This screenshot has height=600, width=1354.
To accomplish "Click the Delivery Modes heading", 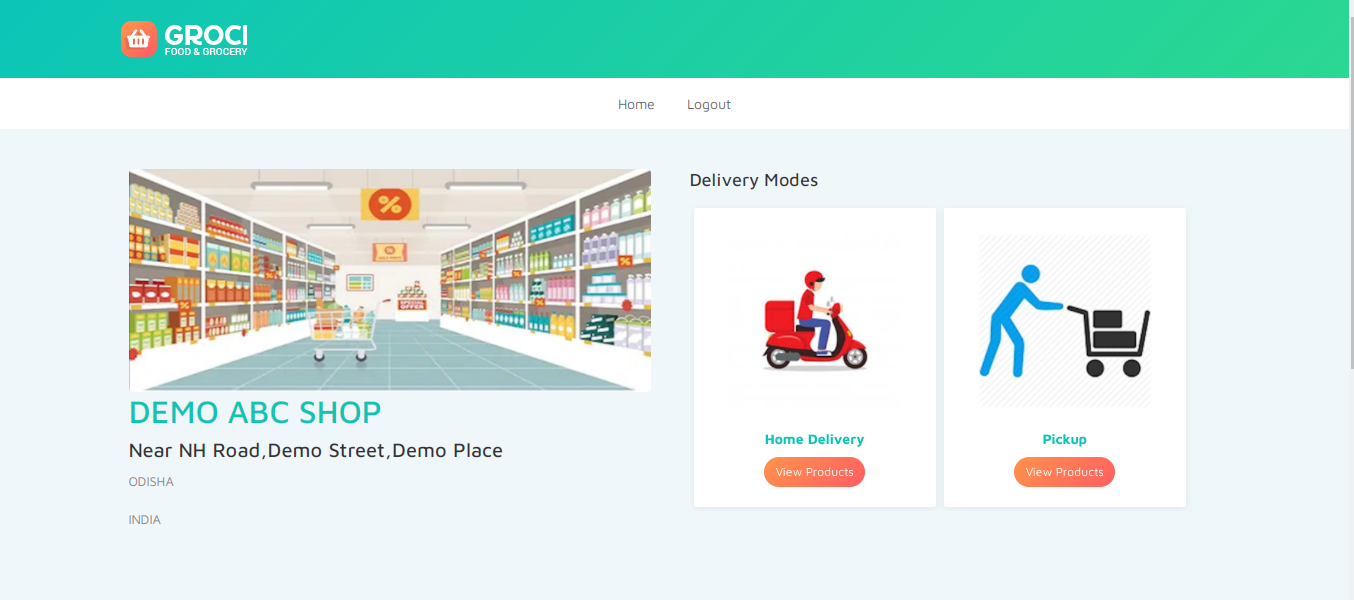I will pos(753,180).
